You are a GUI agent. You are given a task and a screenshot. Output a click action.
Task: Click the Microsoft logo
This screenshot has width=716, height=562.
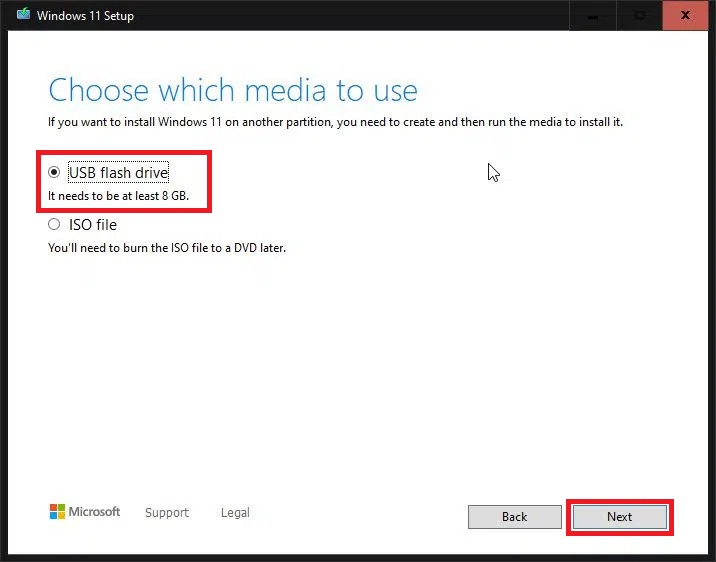point(85,512)
